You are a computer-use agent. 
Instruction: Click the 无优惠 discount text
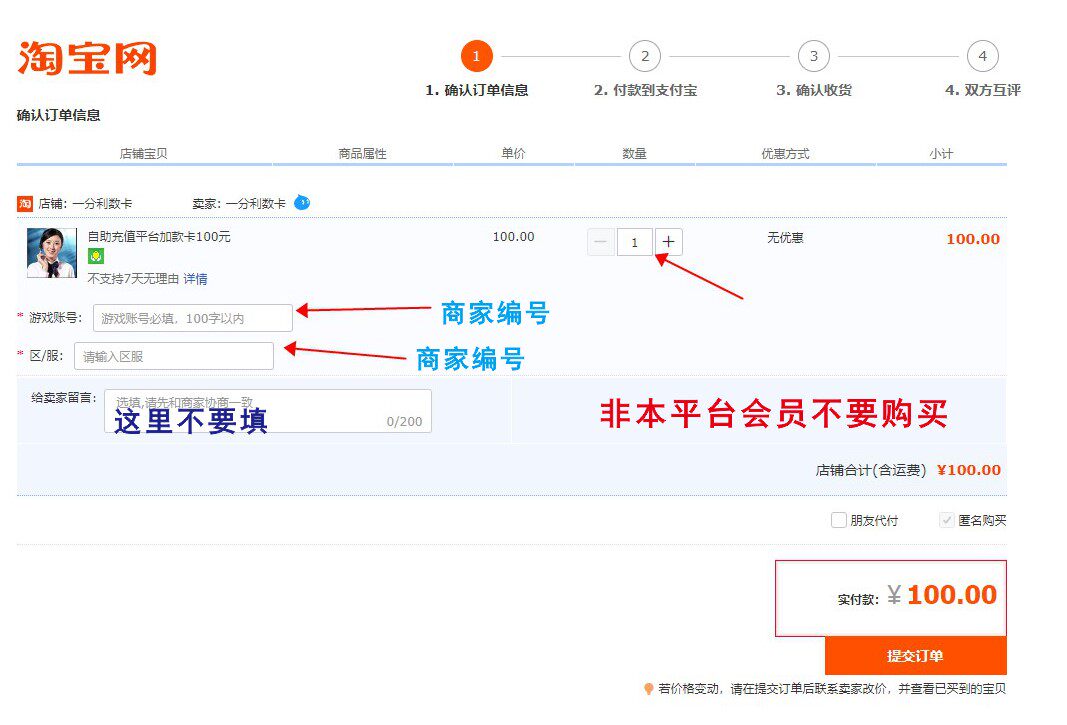pyautogui.click(x=785, y=238)
